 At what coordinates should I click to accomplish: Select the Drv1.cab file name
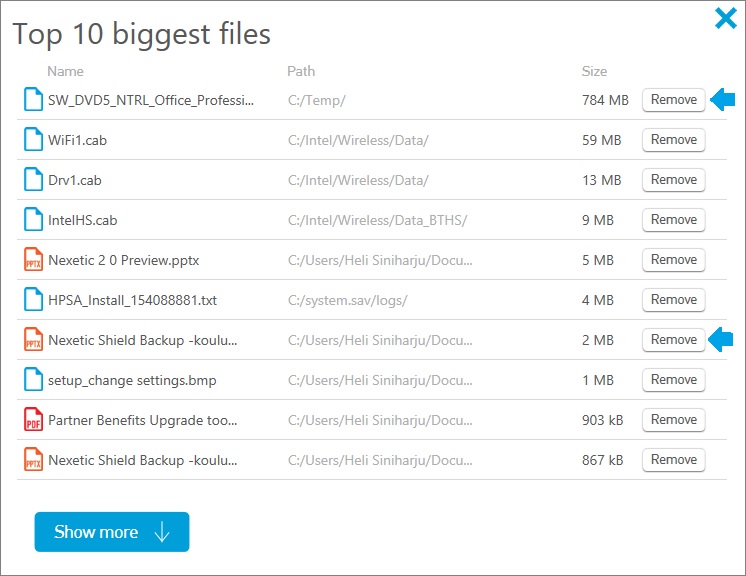point(75,180)
